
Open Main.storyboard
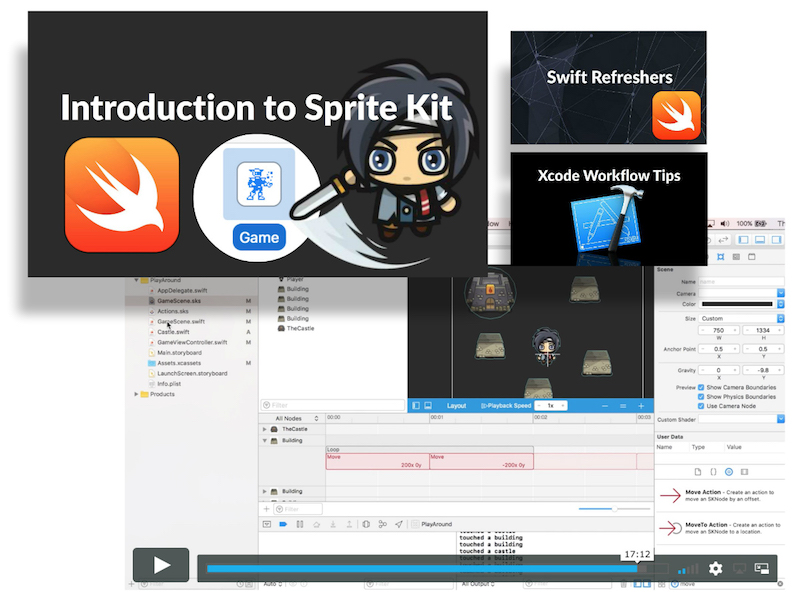pyautogui.click(x=179, y=353)
